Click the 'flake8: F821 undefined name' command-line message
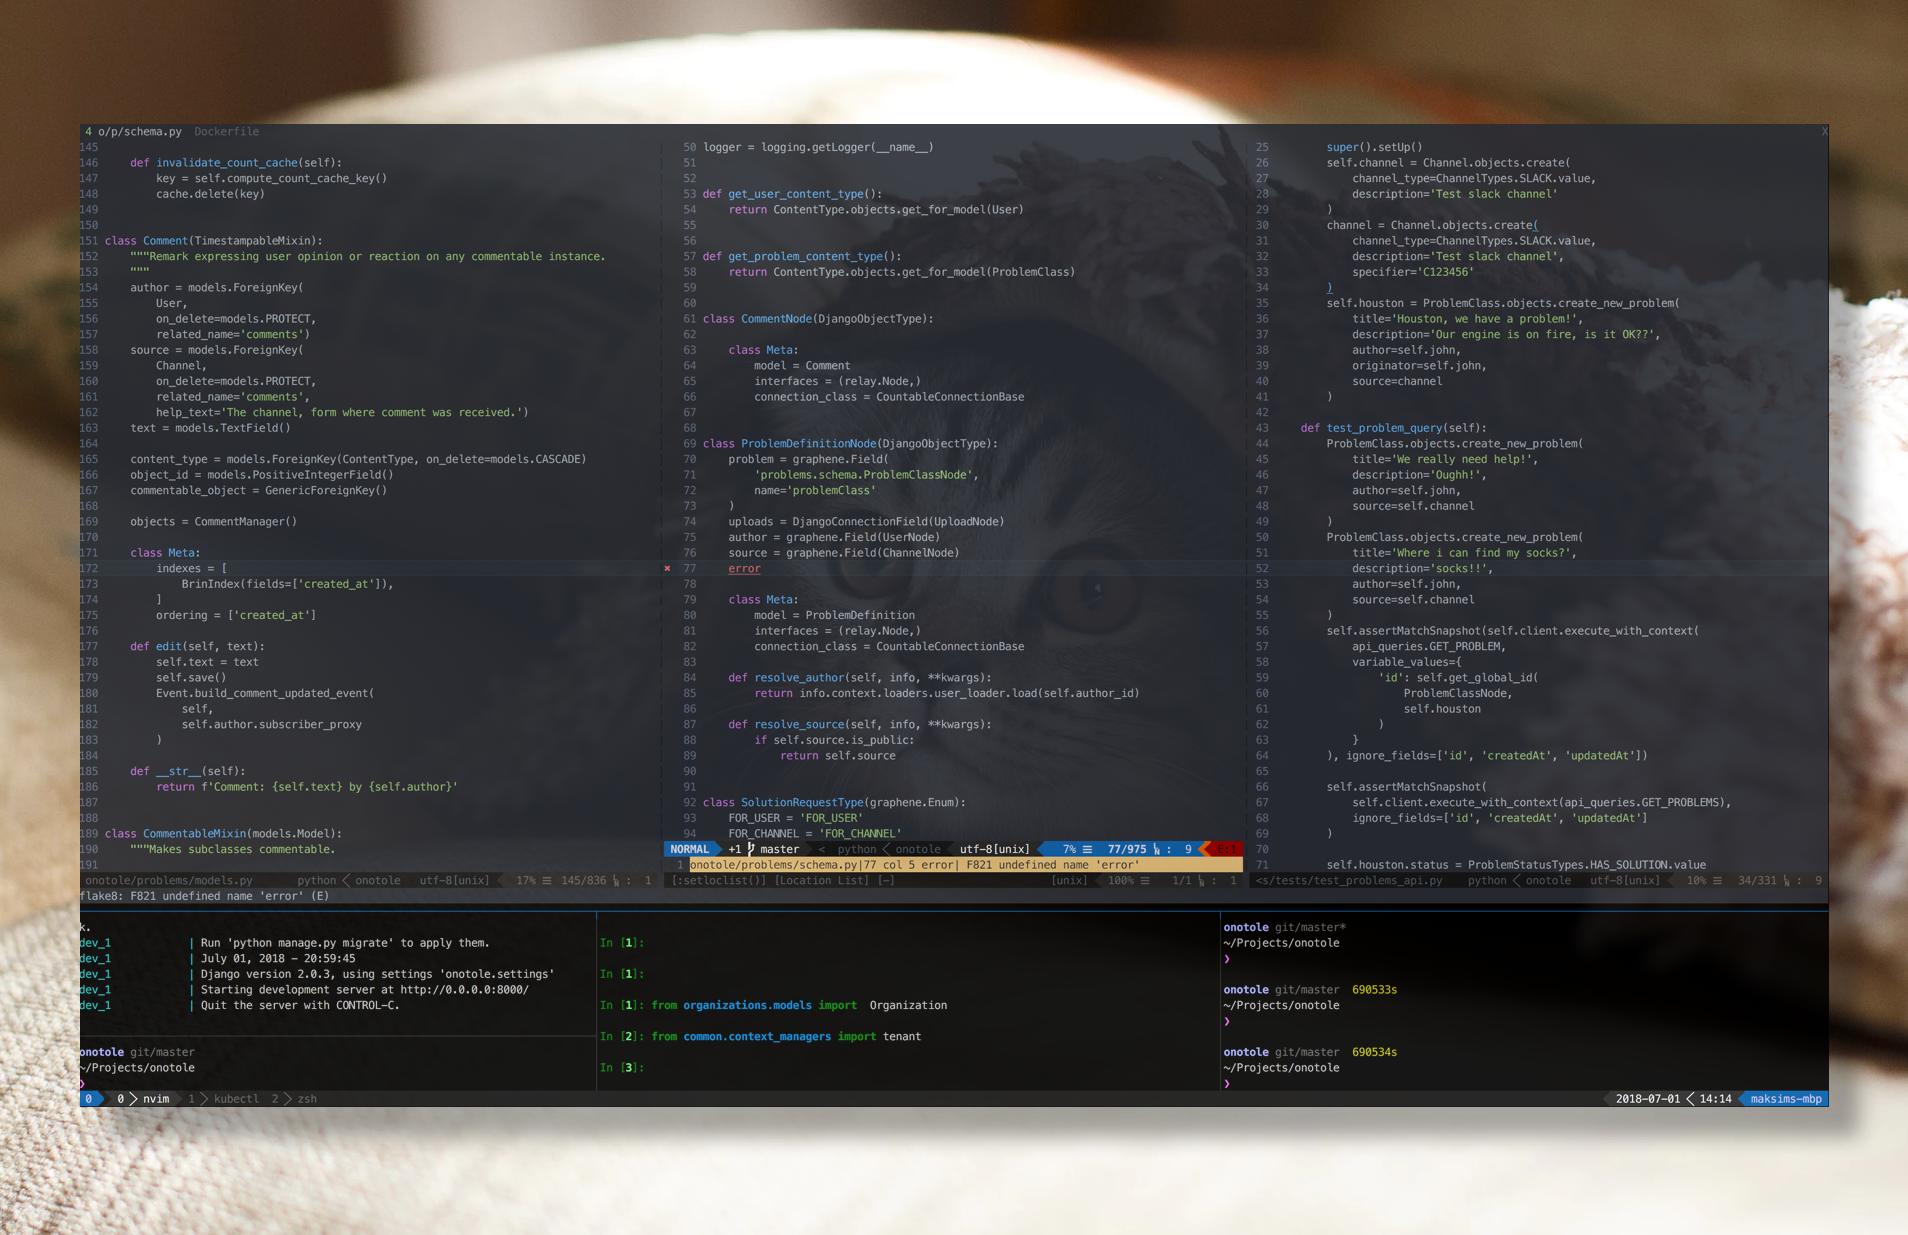The height and width of the screenshot is (1235, 1908). point(204,896)
